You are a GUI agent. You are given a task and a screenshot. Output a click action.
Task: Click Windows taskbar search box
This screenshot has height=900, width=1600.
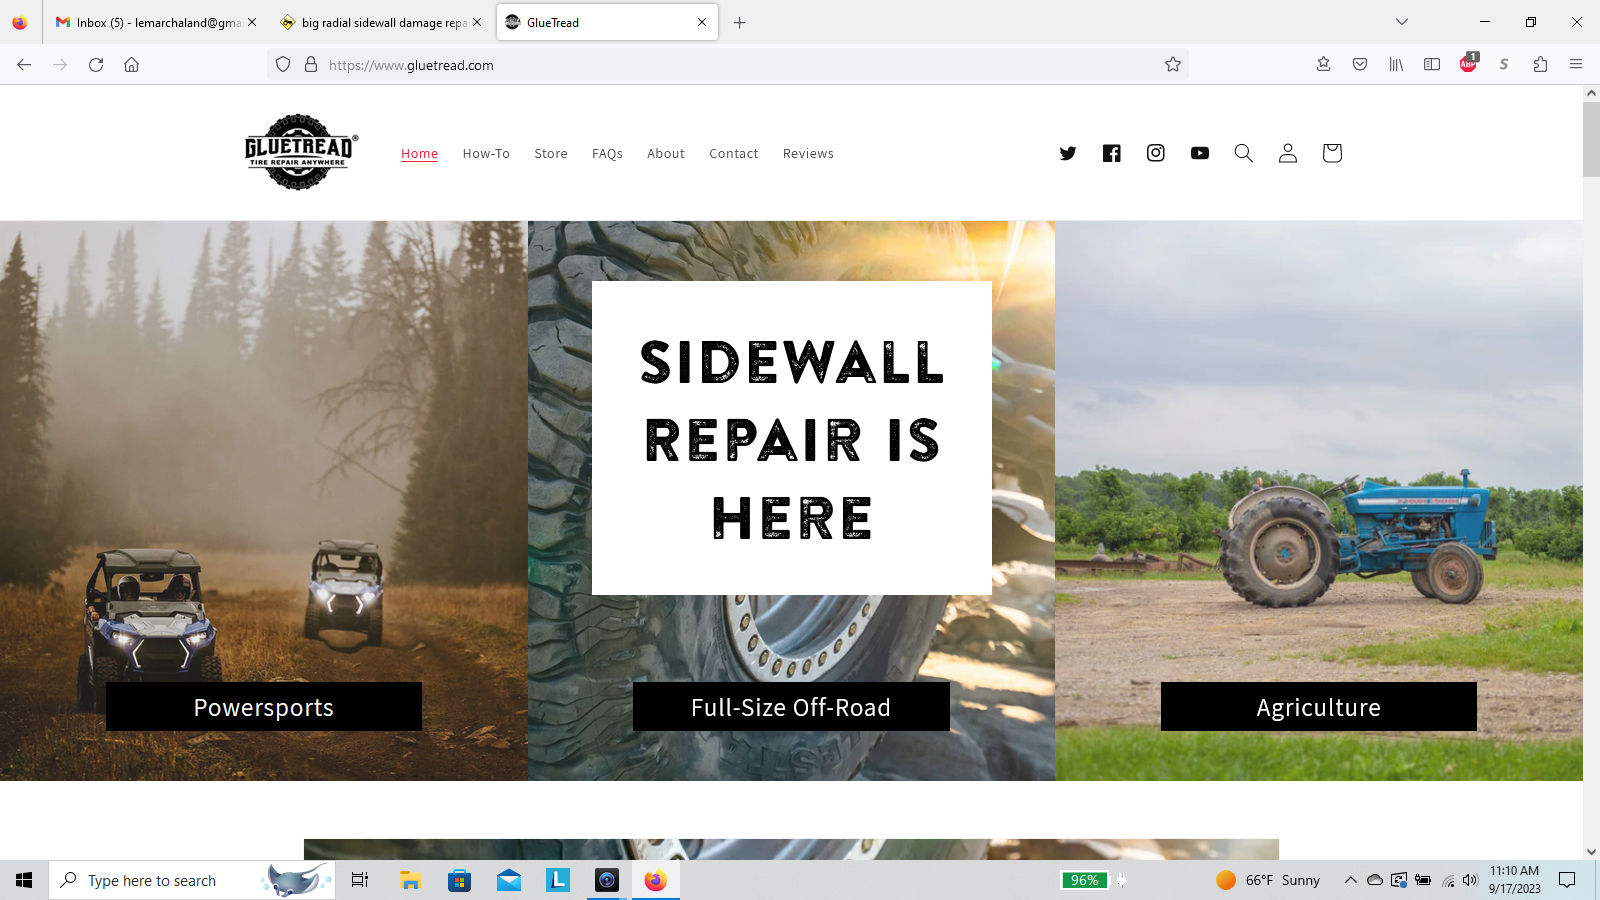192,880
